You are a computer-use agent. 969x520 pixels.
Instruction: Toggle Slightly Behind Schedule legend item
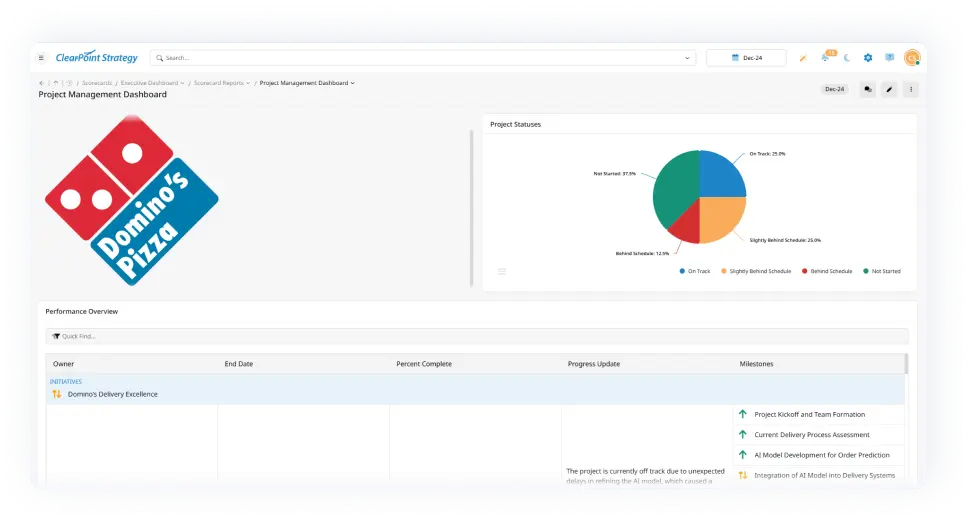click(756, 271)
